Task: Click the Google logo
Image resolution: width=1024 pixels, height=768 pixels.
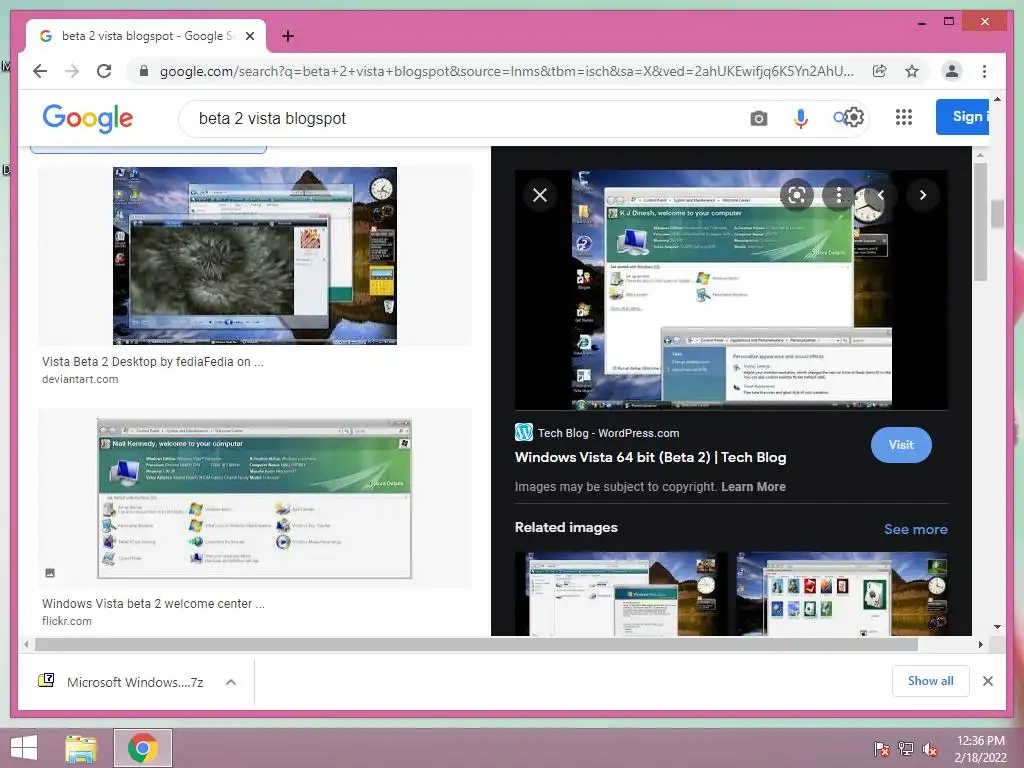Action: point(88,118)
